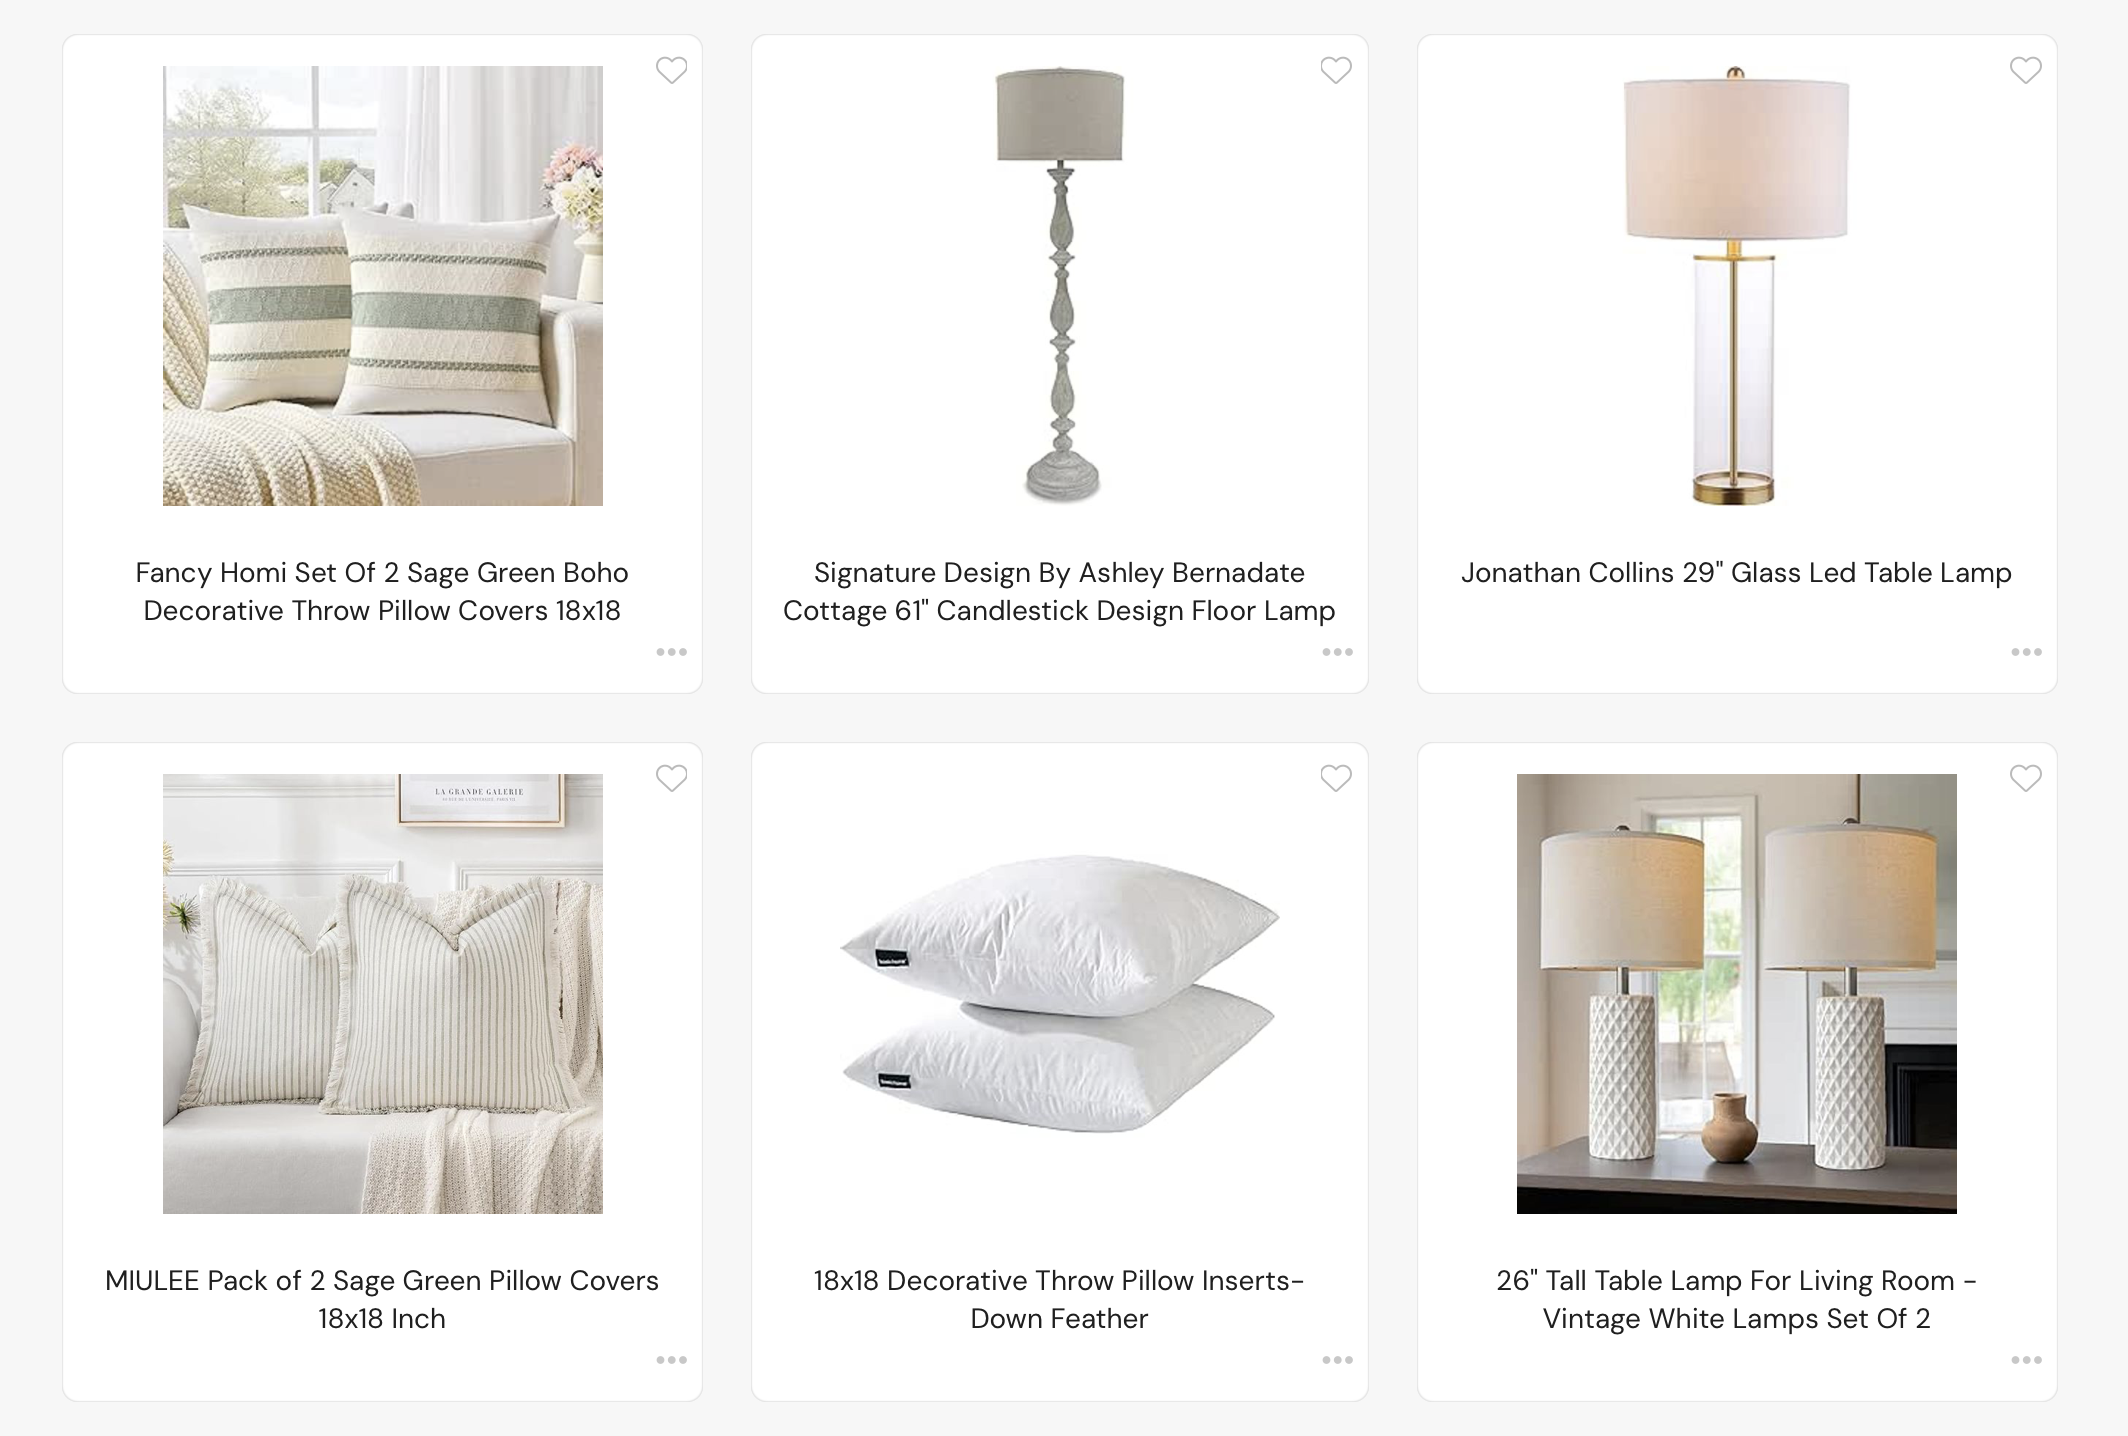Viewport: 2128px width, 1436px height.
Task: Open the 26" Tall Table Lamp title link
Action: tap(1736, 1299)
